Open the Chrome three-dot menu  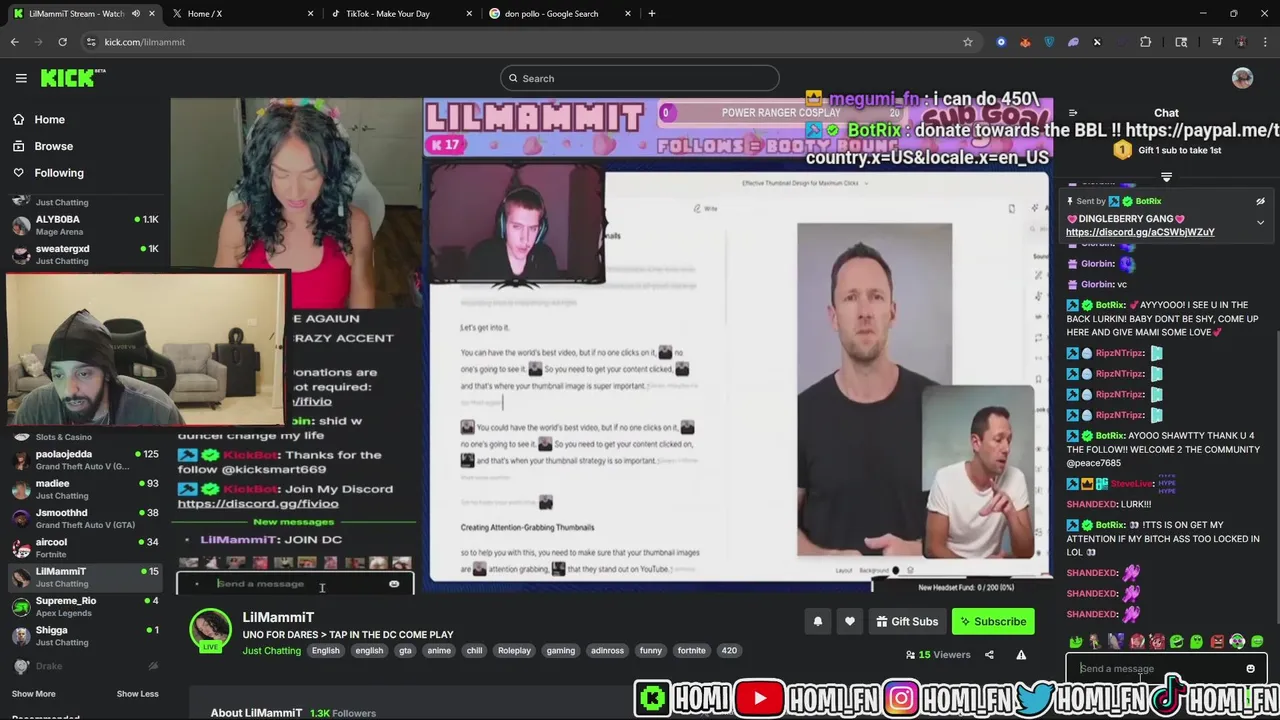pos(1265,42)
